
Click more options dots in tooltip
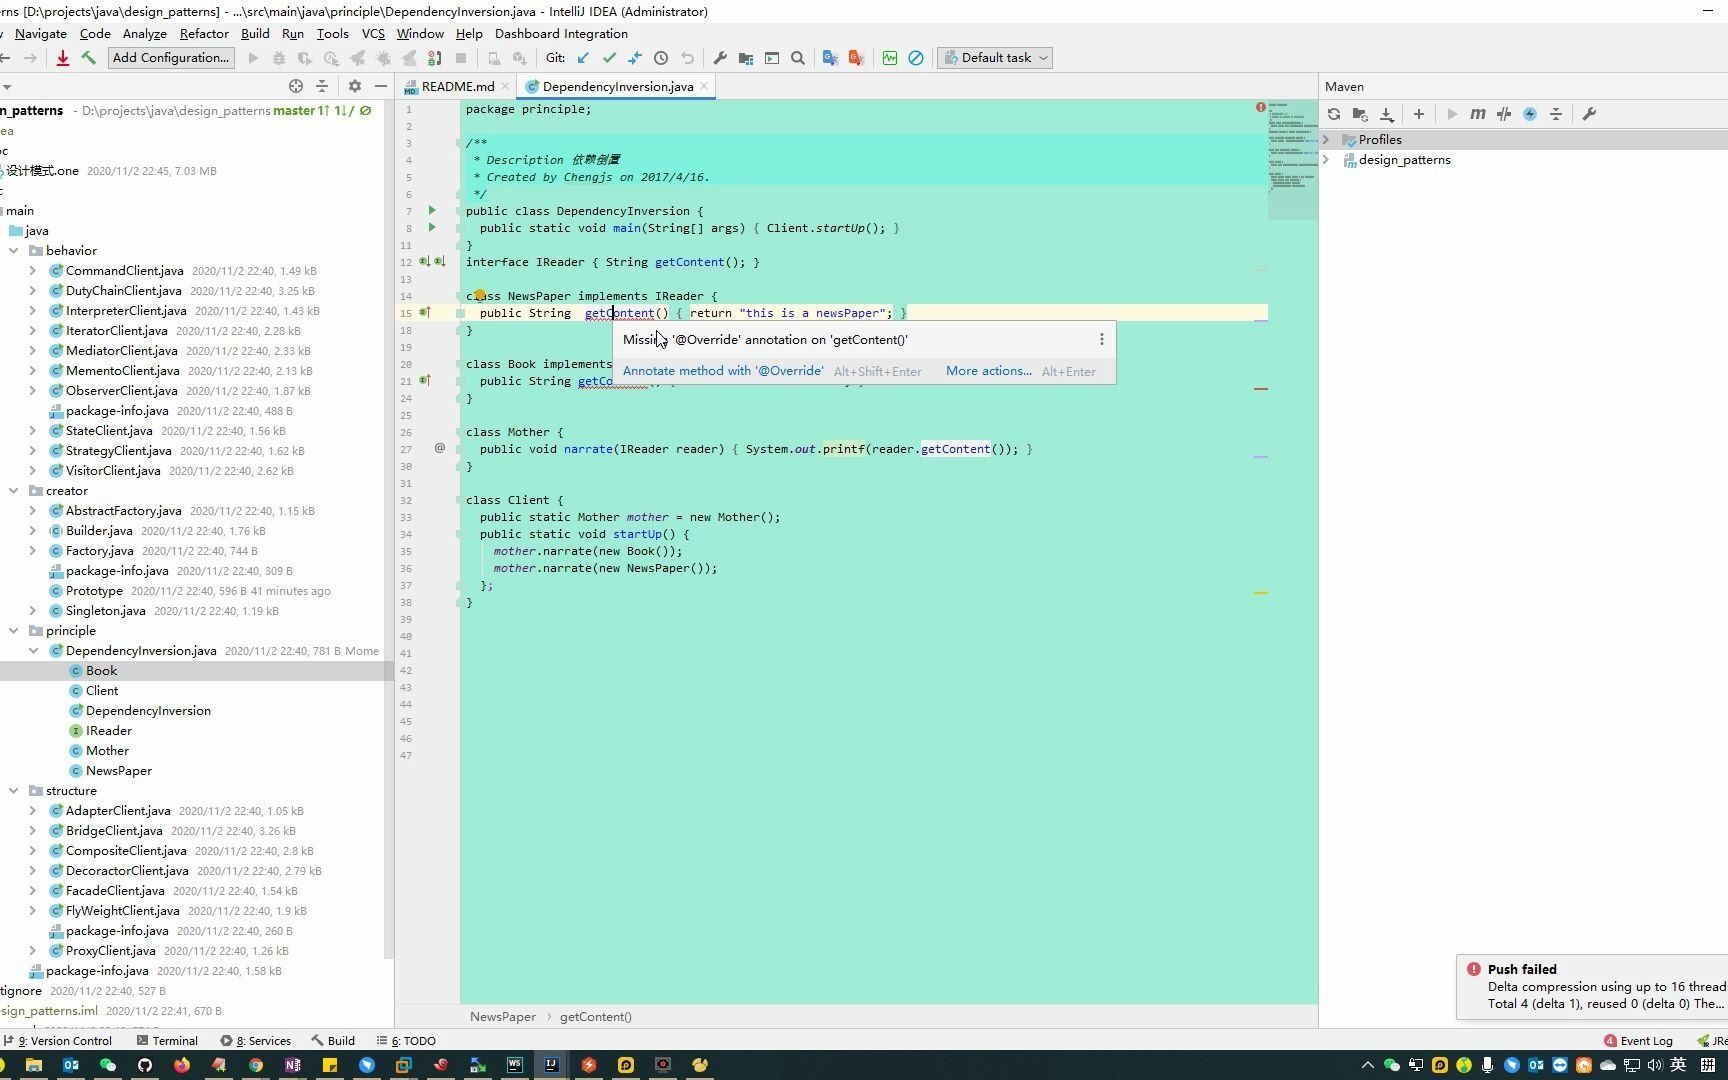coord(1102,340)
